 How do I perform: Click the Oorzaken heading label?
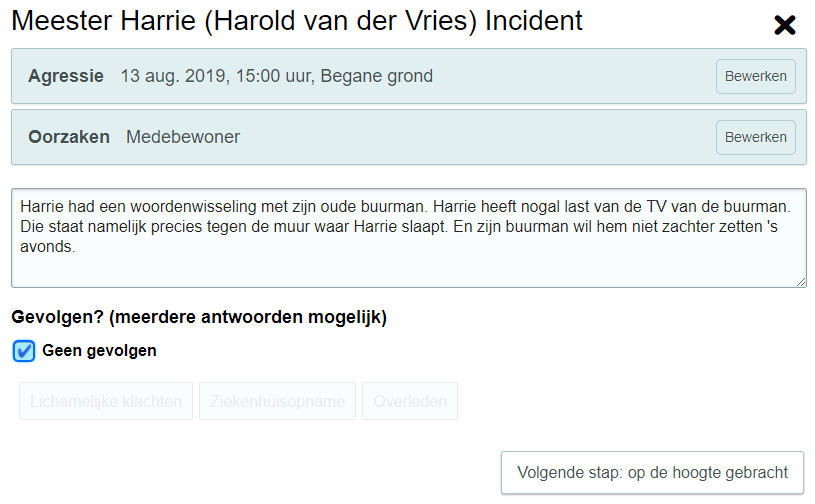[69, 137]
